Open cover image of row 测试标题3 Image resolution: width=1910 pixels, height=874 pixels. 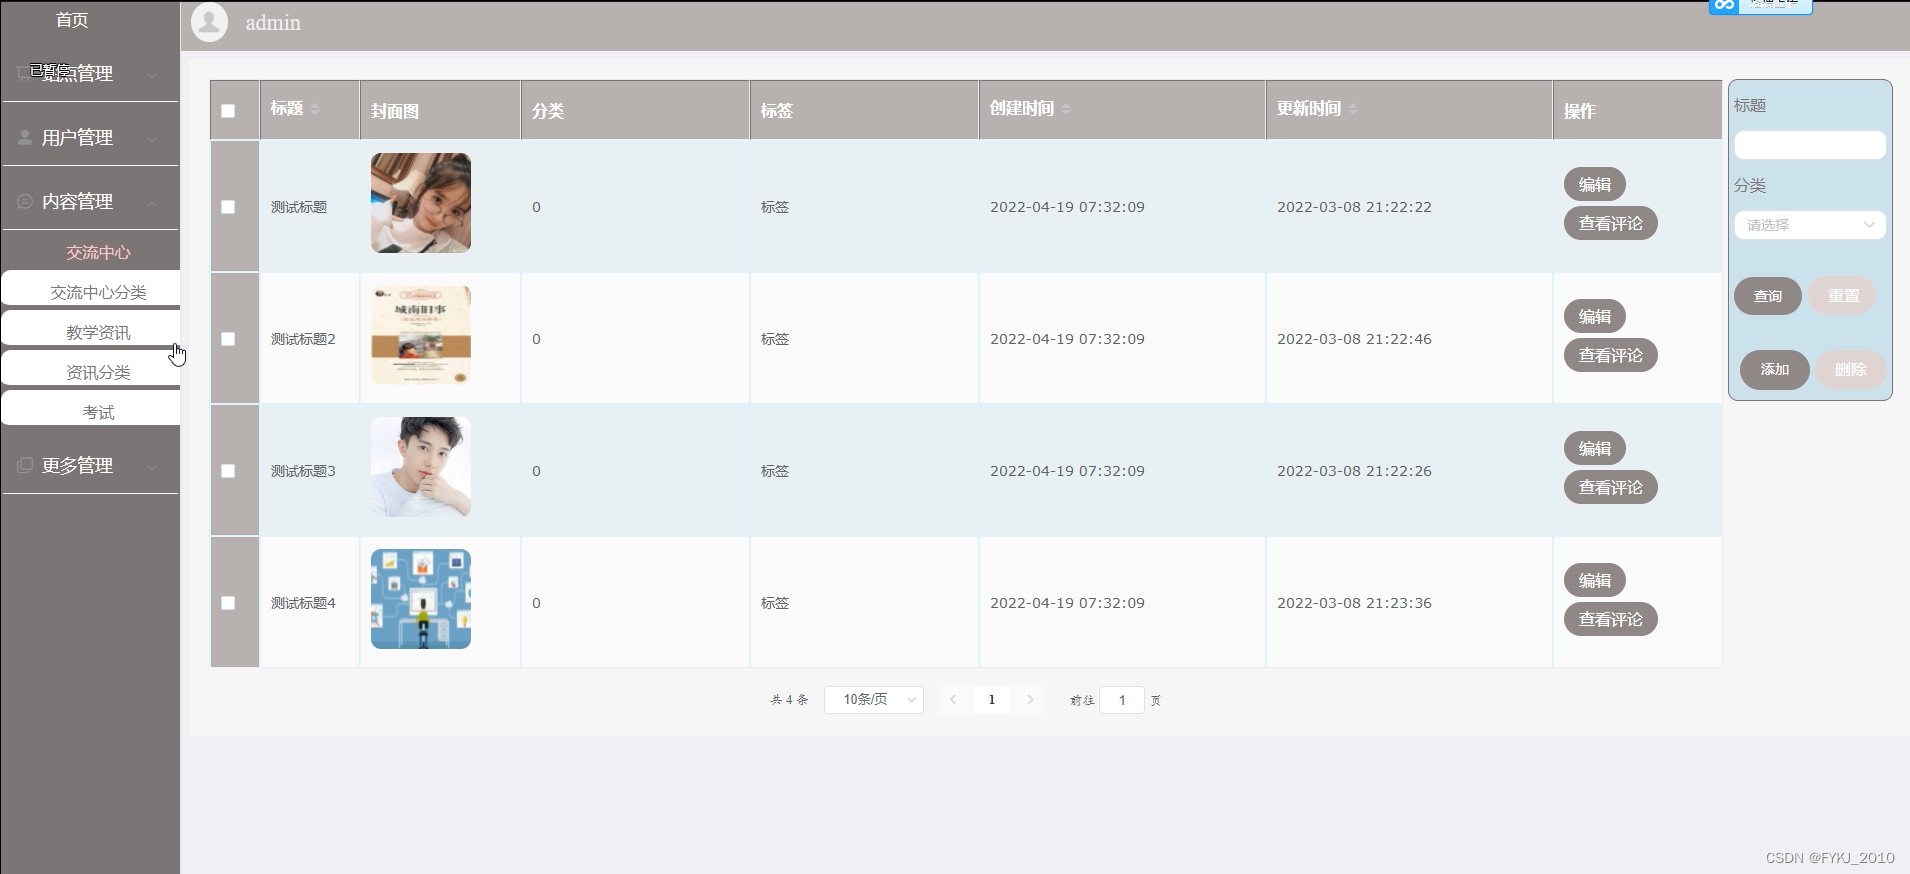(x=421, y=467)
